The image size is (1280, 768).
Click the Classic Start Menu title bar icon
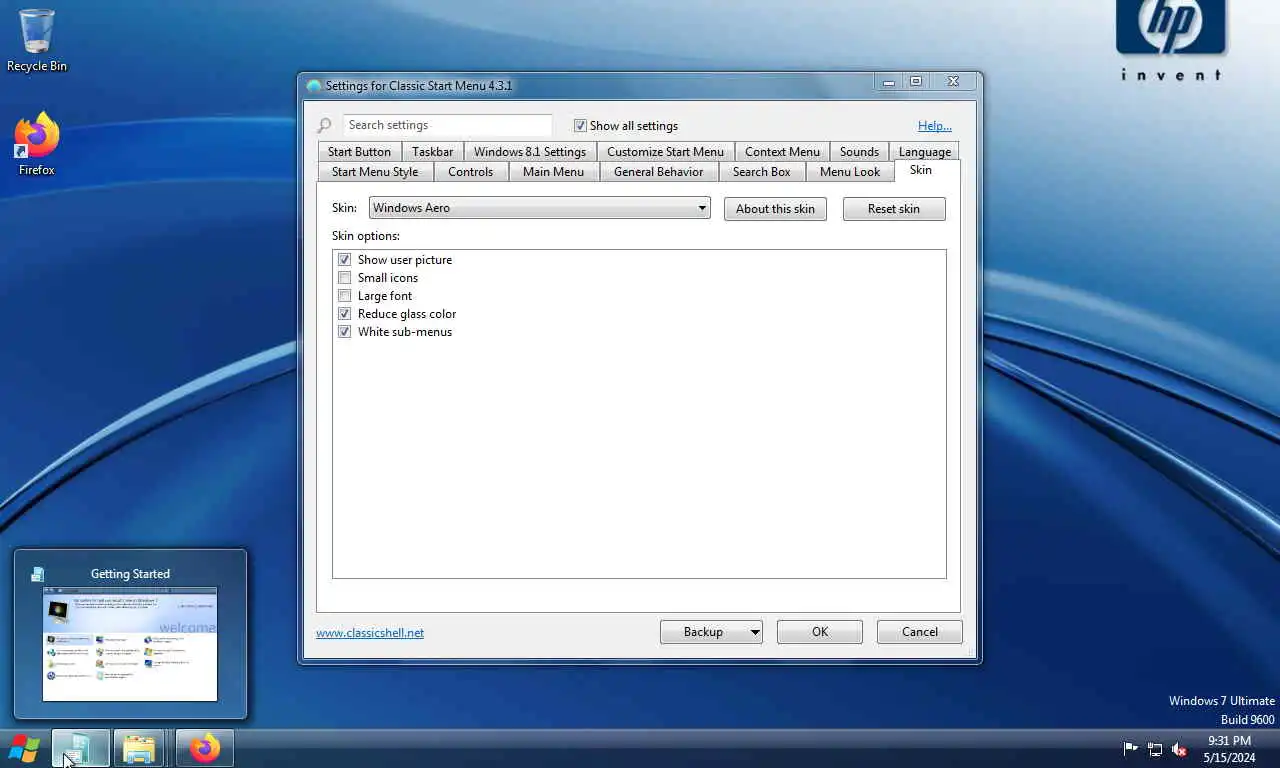tap(314, 86)
